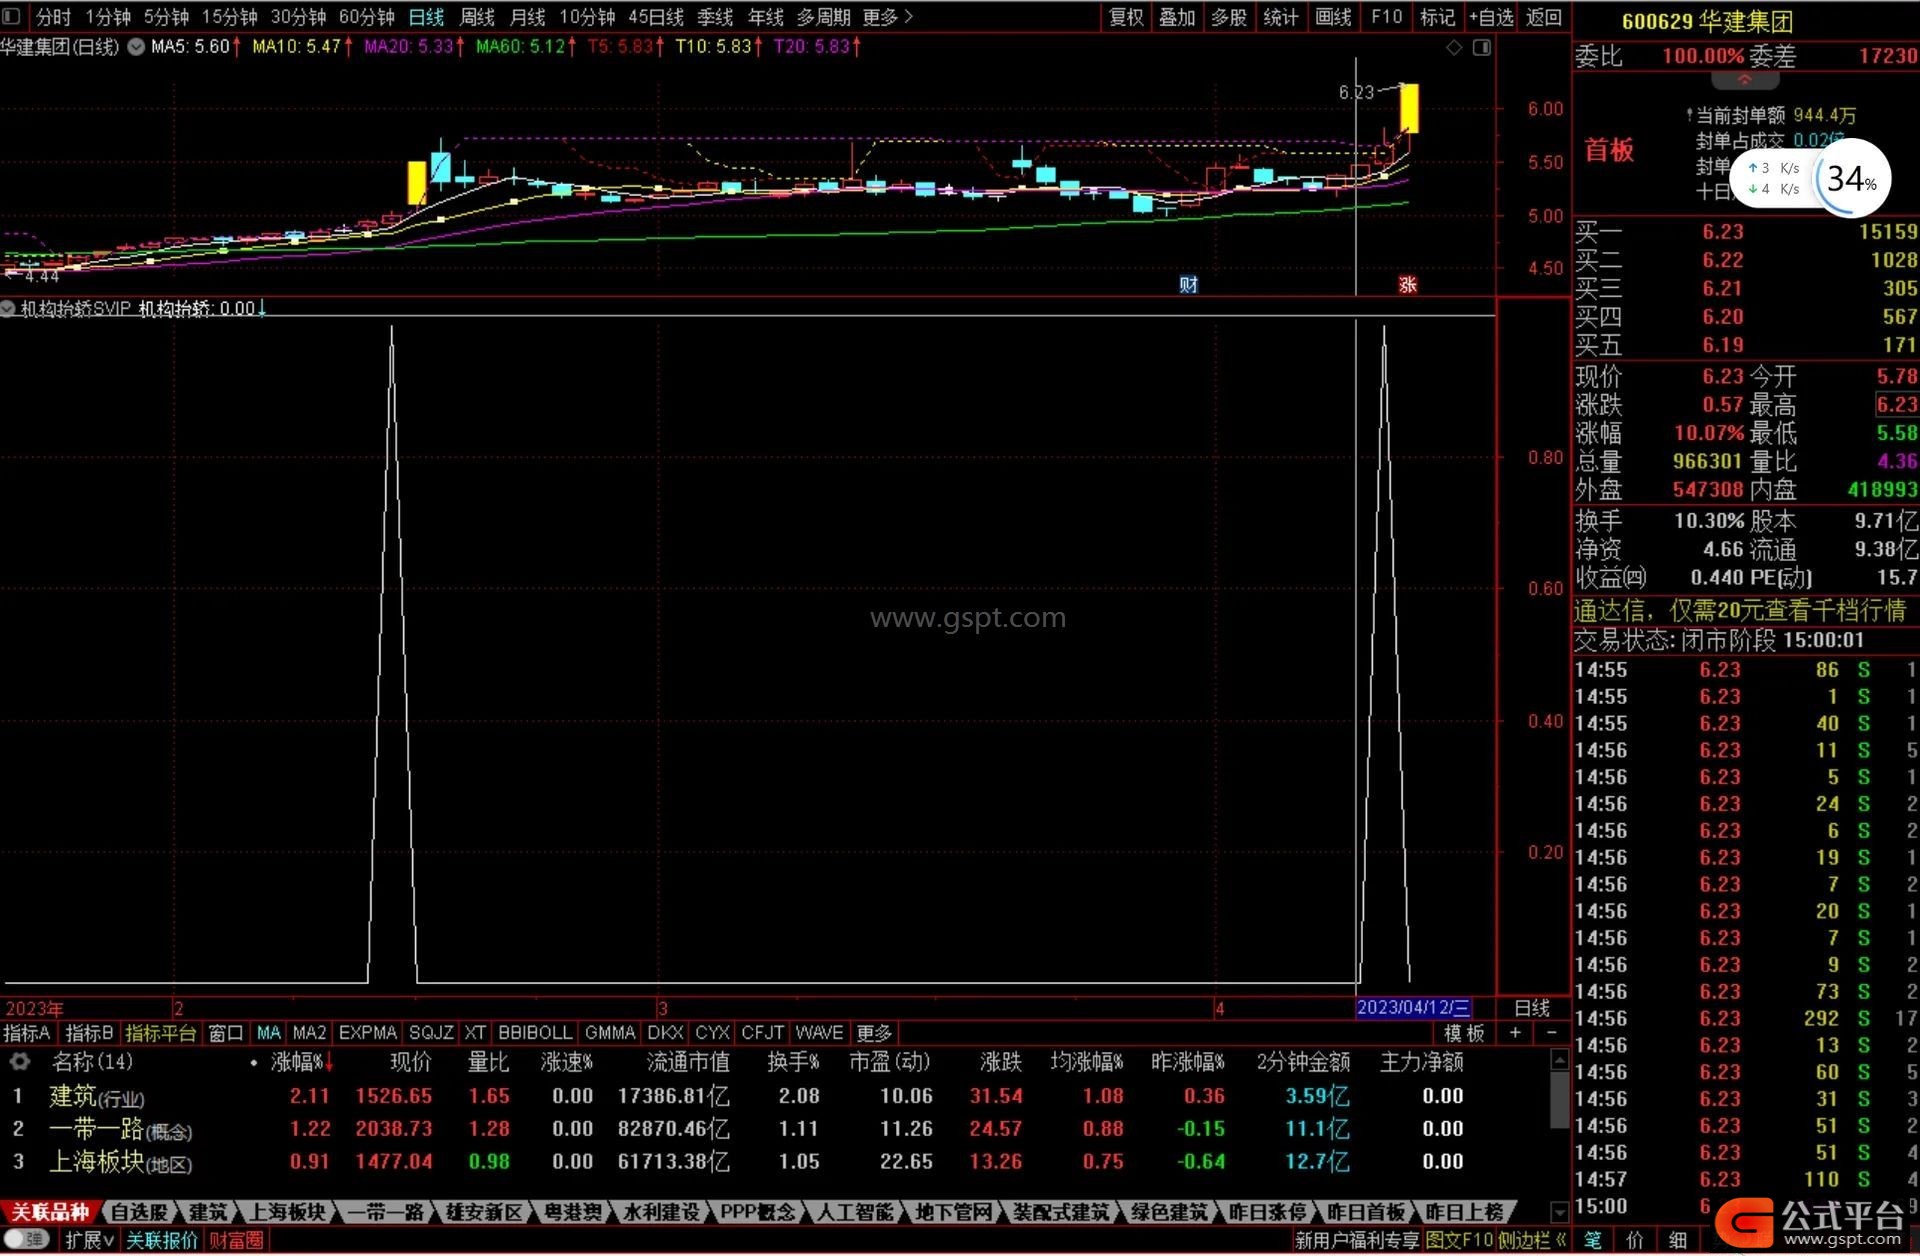The width and height of the screenshot is (1920, 1256).
Task: Add stock with +自选 button
Action: point(1491,17)
